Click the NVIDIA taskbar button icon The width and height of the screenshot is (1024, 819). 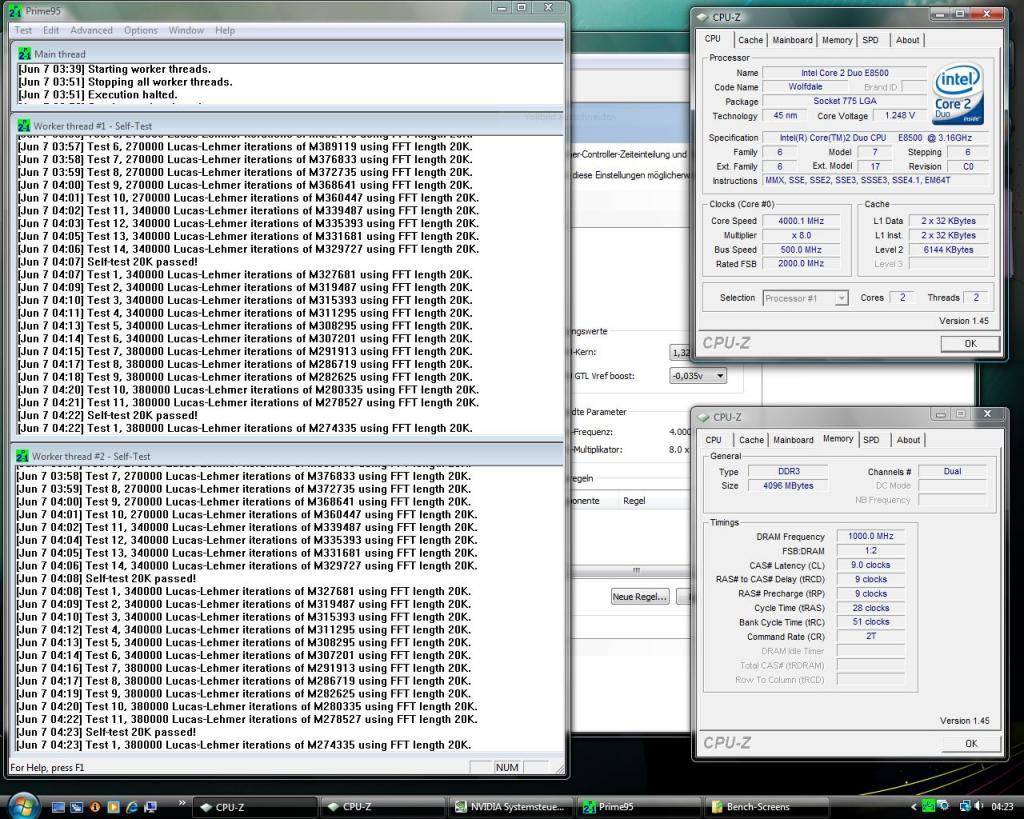tap(461, 807)
